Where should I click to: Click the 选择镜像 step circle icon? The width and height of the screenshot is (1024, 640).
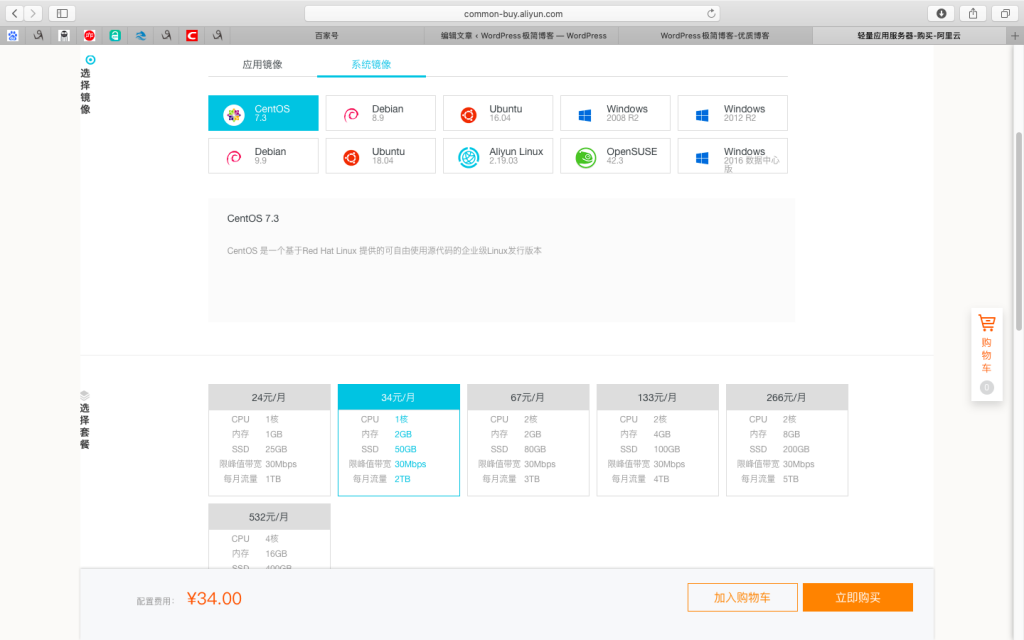(90, 59)
